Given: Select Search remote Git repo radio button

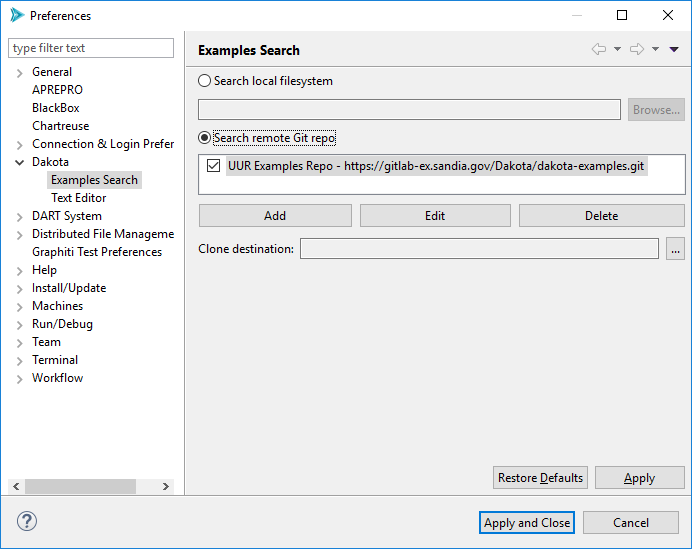Looking at the screenshot, I should [204, 138].
